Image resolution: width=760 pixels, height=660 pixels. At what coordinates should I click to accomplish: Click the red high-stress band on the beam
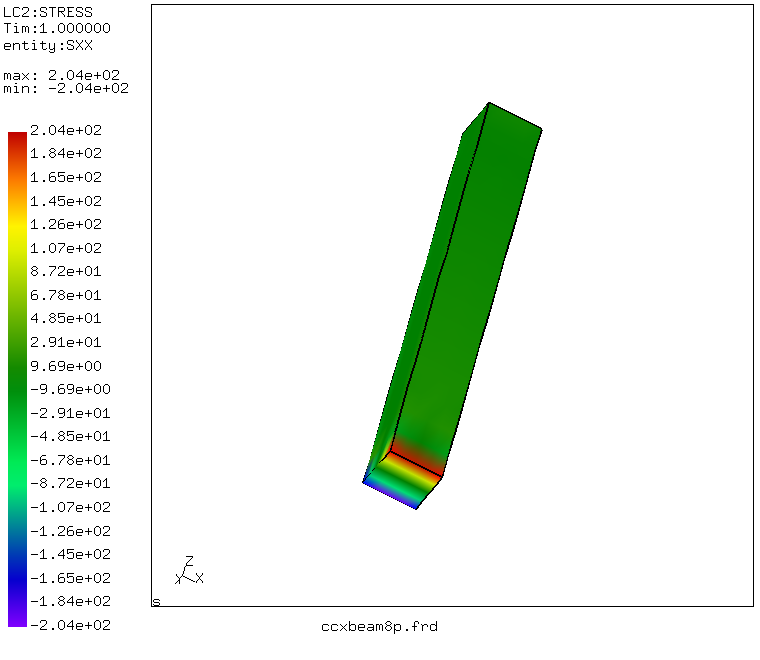click(x=417, y=458)
